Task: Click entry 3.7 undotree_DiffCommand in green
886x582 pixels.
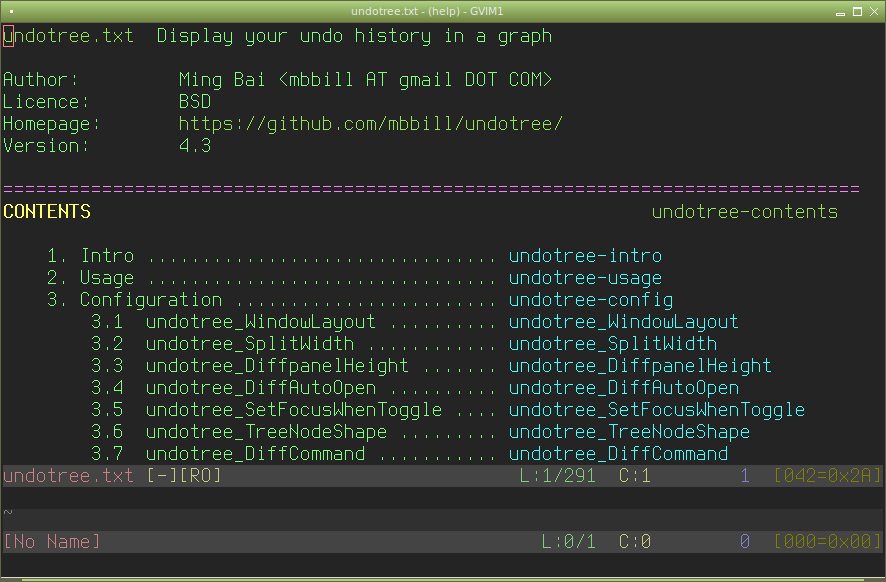Action: coord(228,454)
